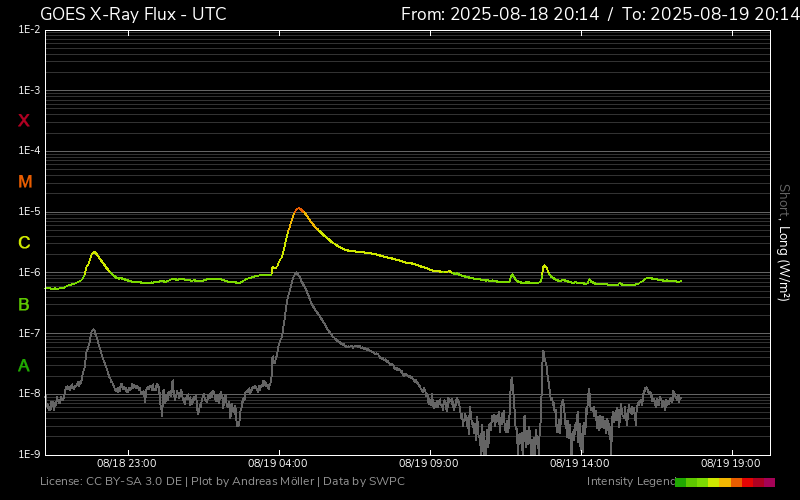The image size is (800, 500).
Task: Select the 1E-3 y-axis label
Action: tap(29, 91)
